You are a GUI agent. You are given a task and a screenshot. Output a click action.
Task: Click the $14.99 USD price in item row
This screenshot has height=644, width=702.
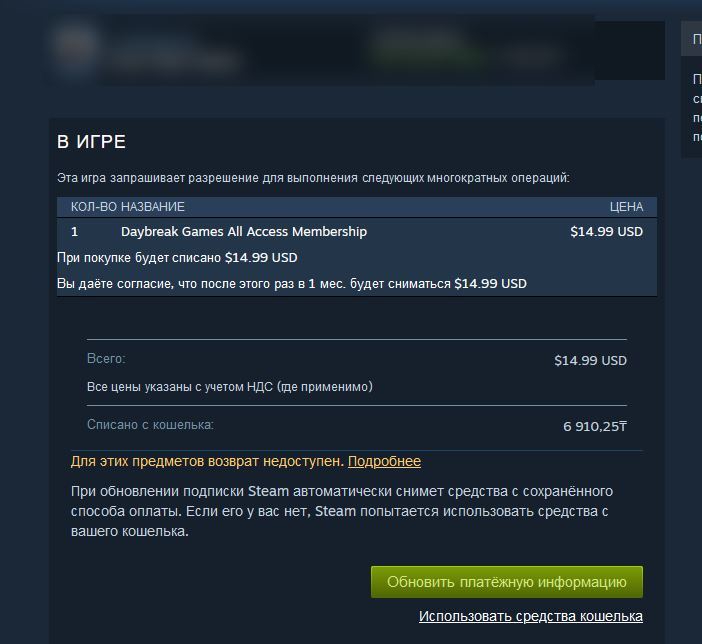point(606,232)
